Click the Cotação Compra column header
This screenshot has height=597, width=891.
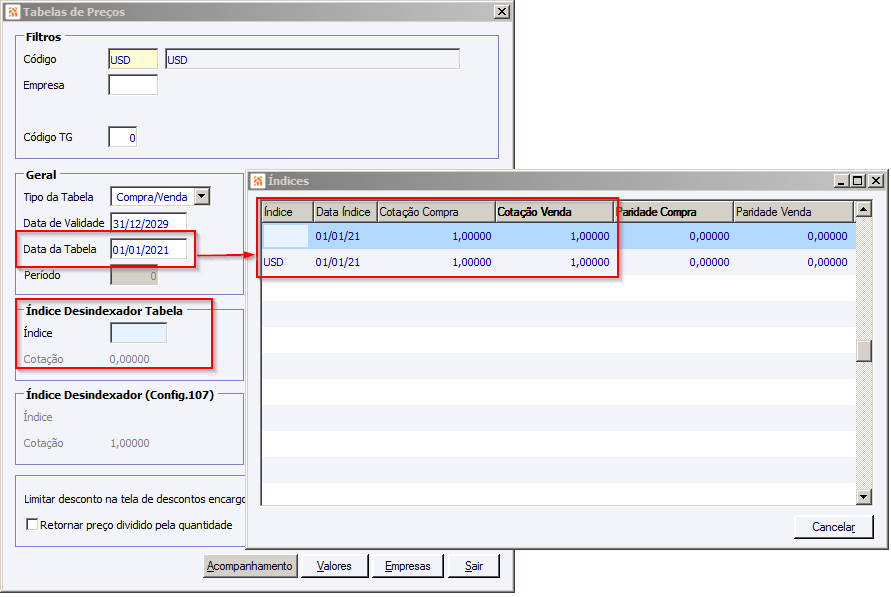[436, 212]
